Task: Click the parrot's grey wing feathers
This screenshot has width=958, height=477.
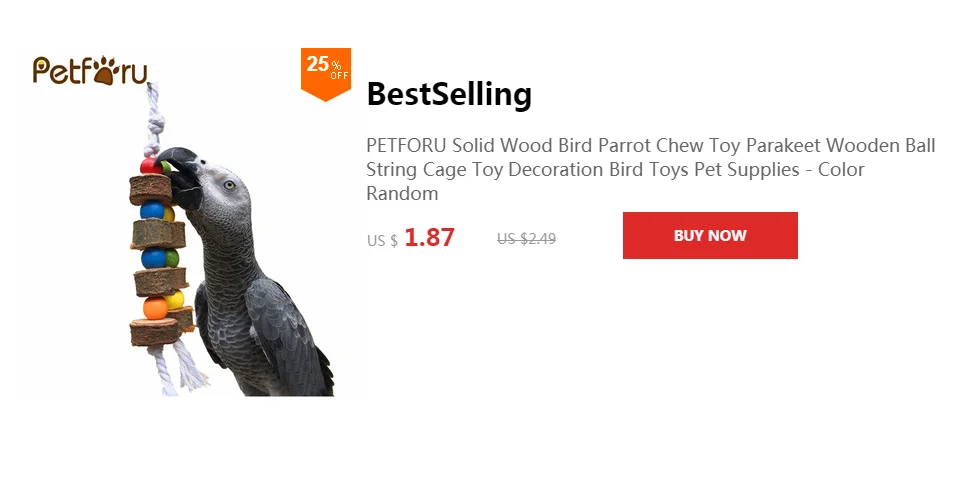Action: (x=278, y=330)
